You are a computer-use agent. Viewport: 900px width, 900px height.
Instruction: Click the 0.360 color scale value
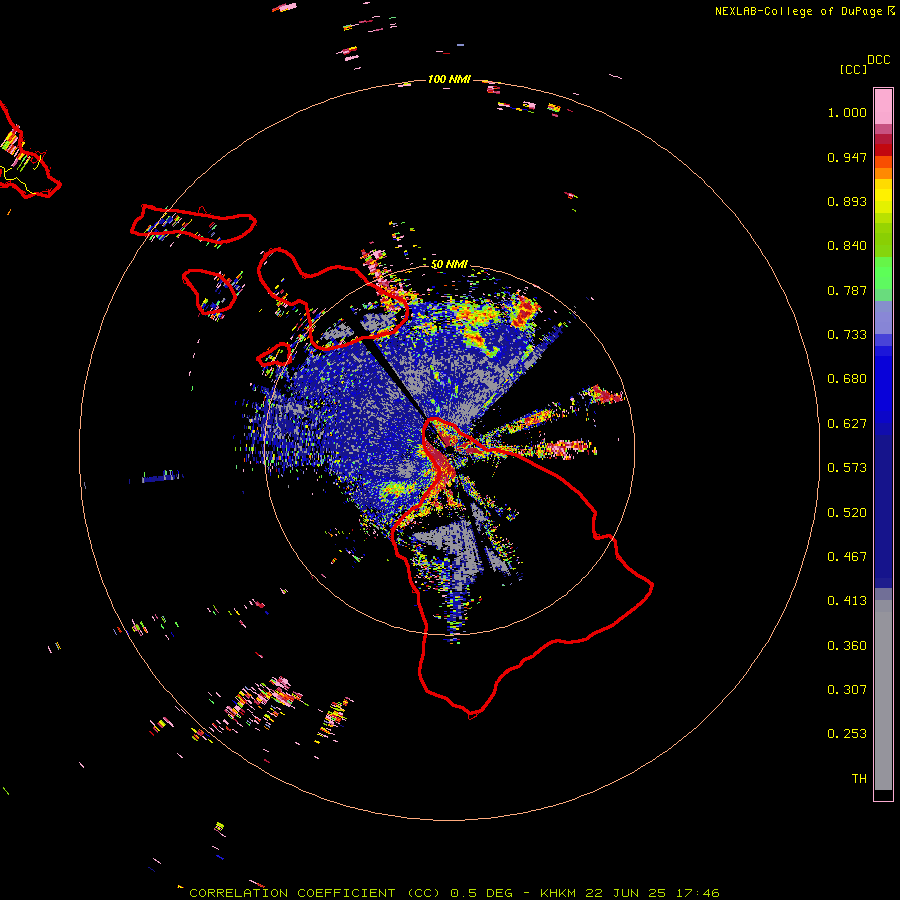pos(847,646)
